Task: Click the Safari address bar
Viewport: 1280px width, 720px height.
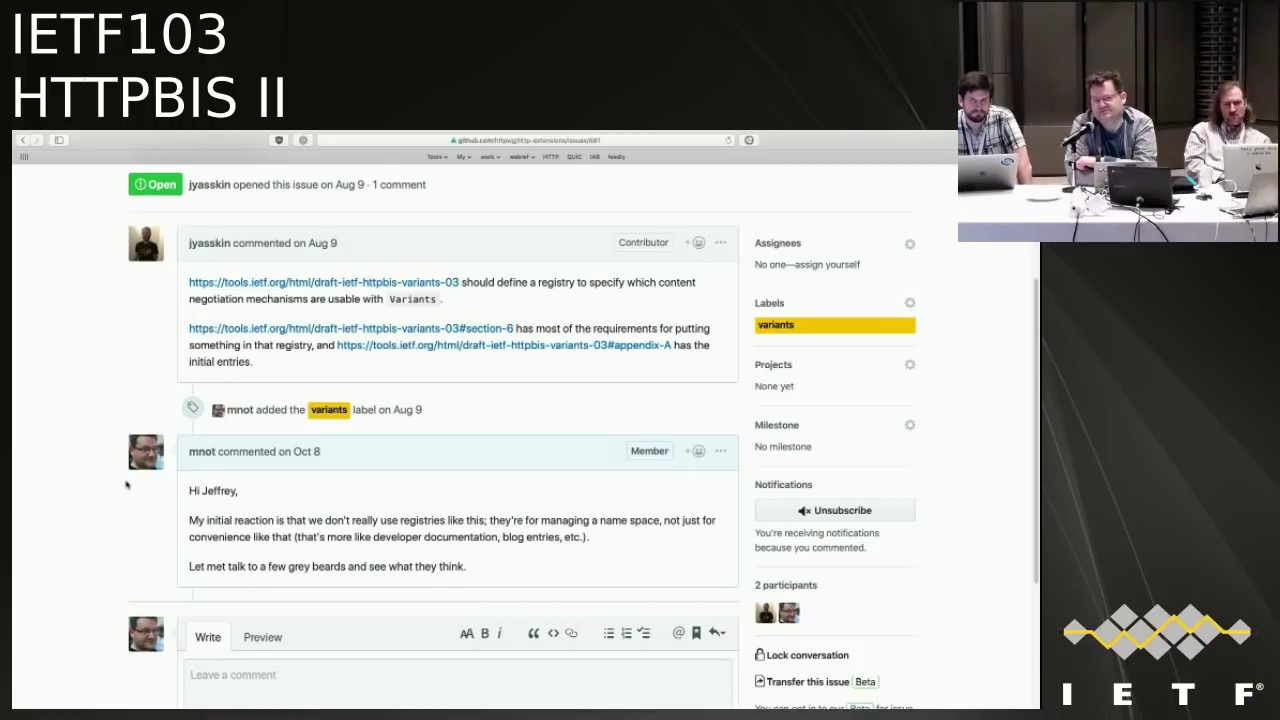Action: coord(527,140)
